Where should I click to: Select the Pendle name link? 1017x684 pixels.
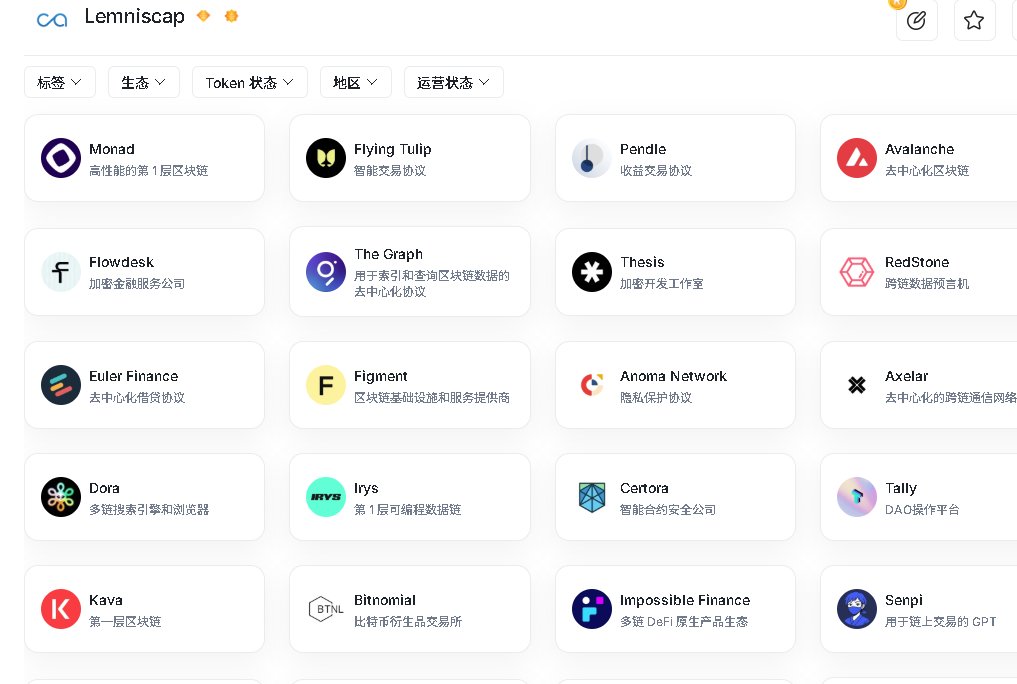(x=643, y=149)
